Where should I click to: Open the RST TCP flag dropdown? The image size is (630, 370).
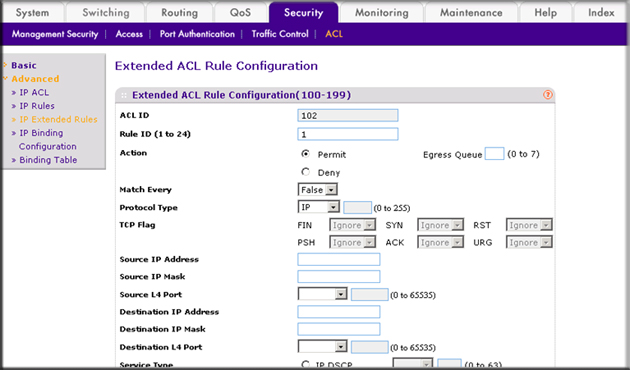point(529,225)
